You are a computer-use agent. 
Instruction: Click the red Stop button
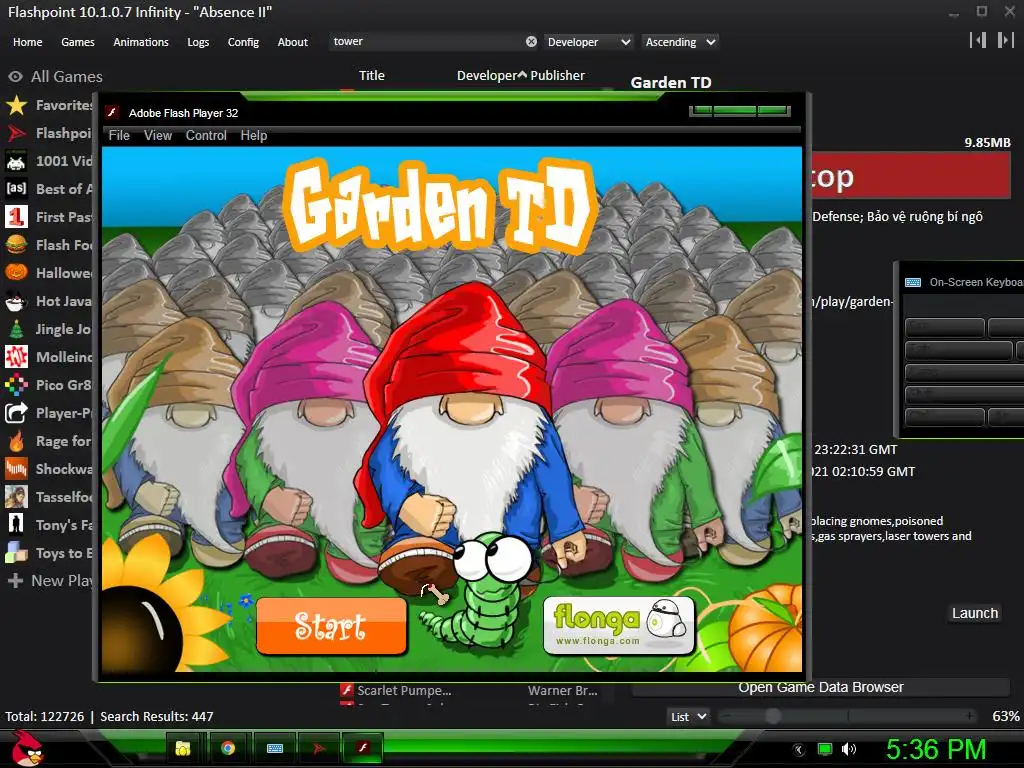tap(912, 176)
